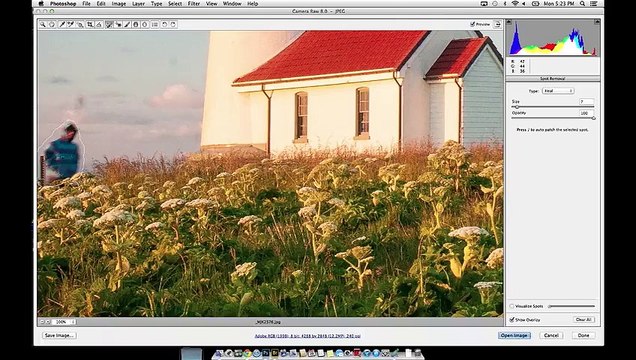Open the Type menu in menu bar

click(157, 4)
